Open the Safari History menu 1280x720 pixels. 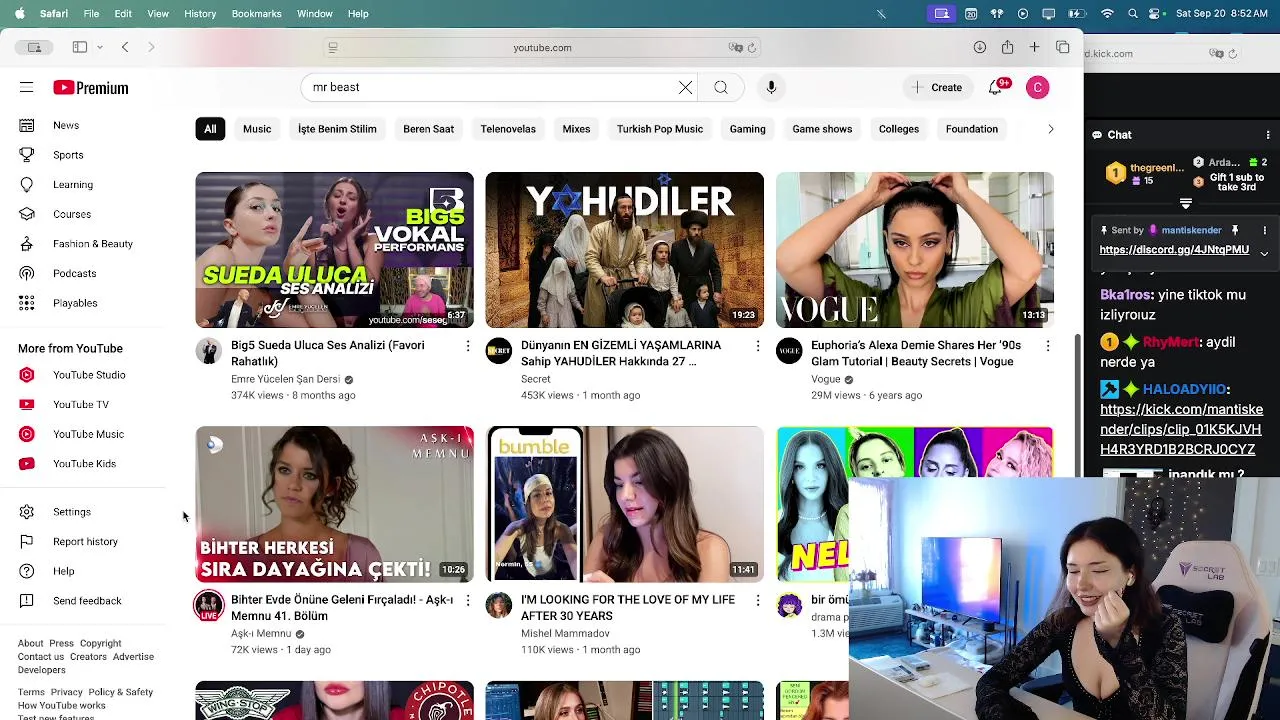point(200,14)
